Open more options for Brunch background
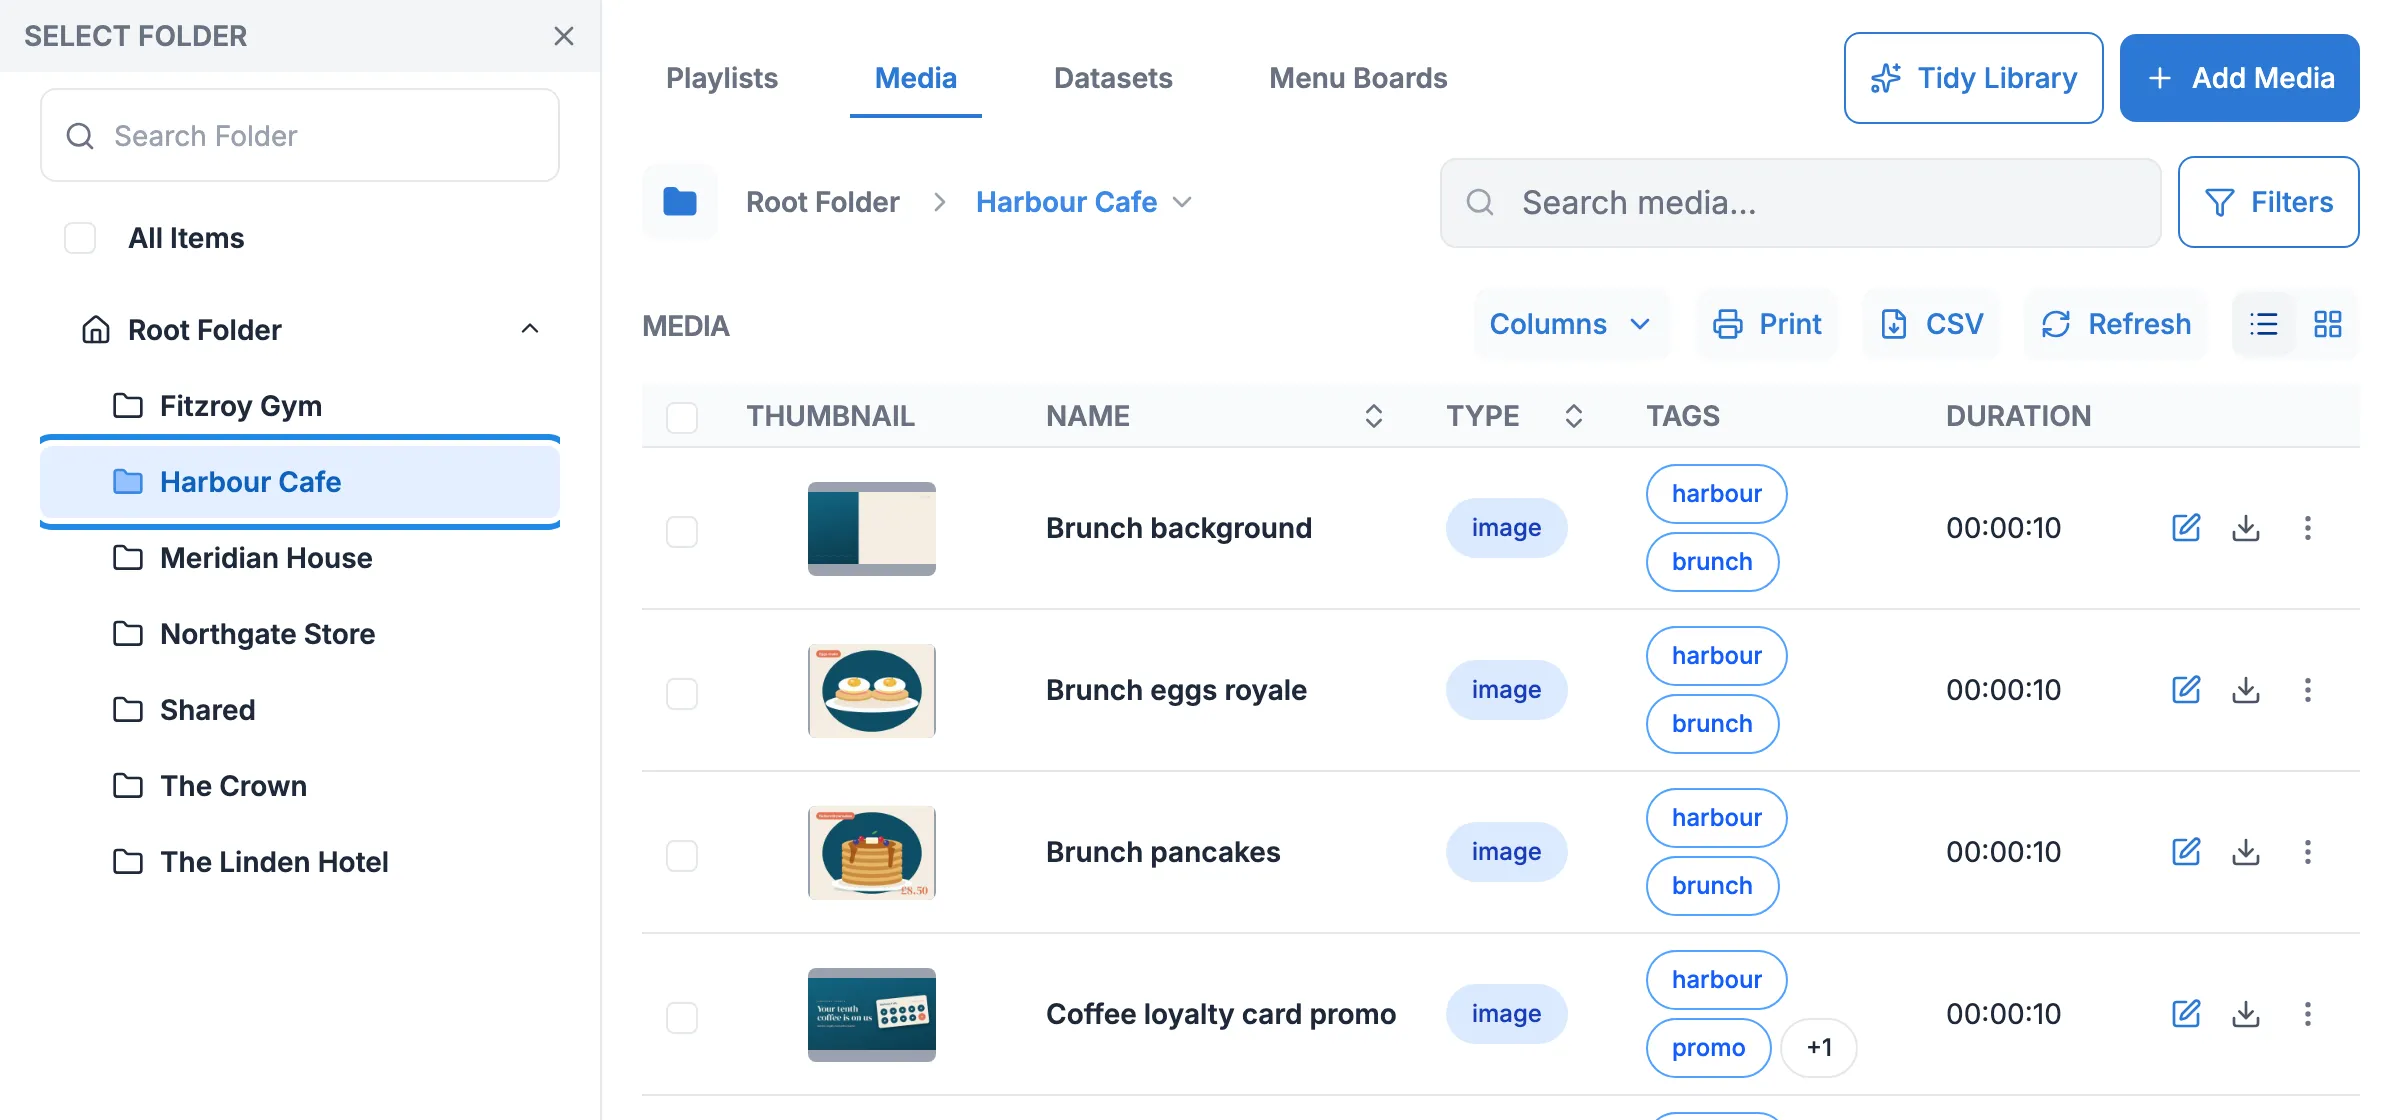The image size is (2400, 1120). (2308, 528)
